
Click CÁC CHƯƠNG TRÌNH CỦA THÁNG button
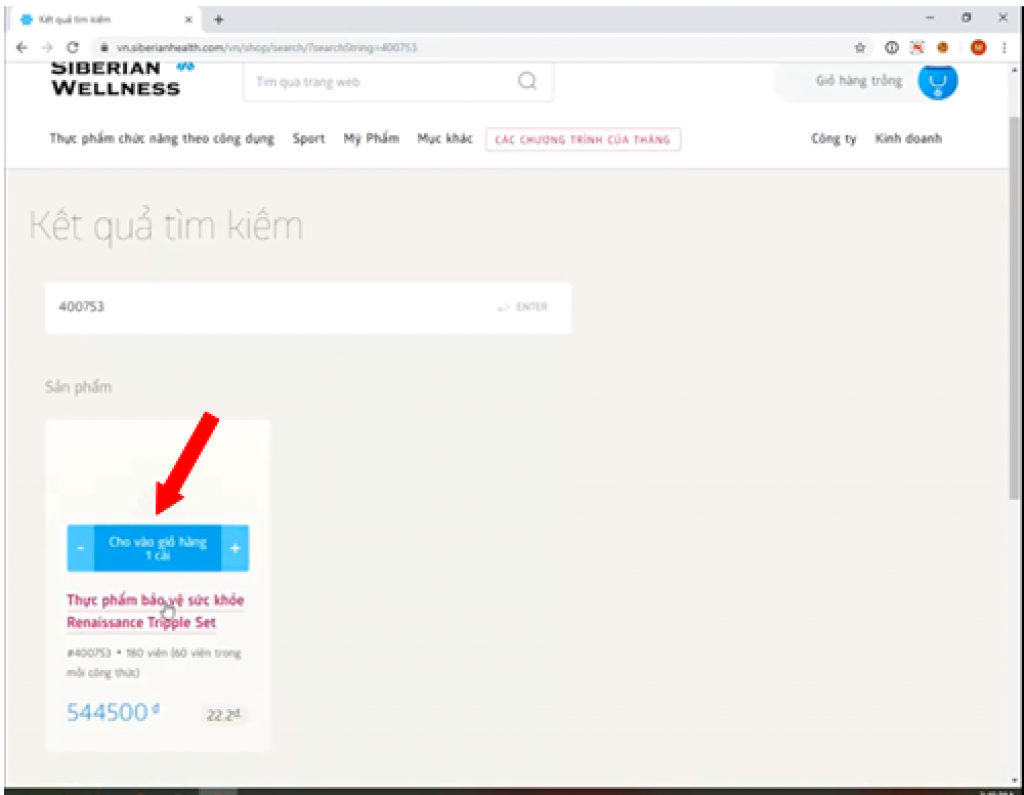coord(582,140)
